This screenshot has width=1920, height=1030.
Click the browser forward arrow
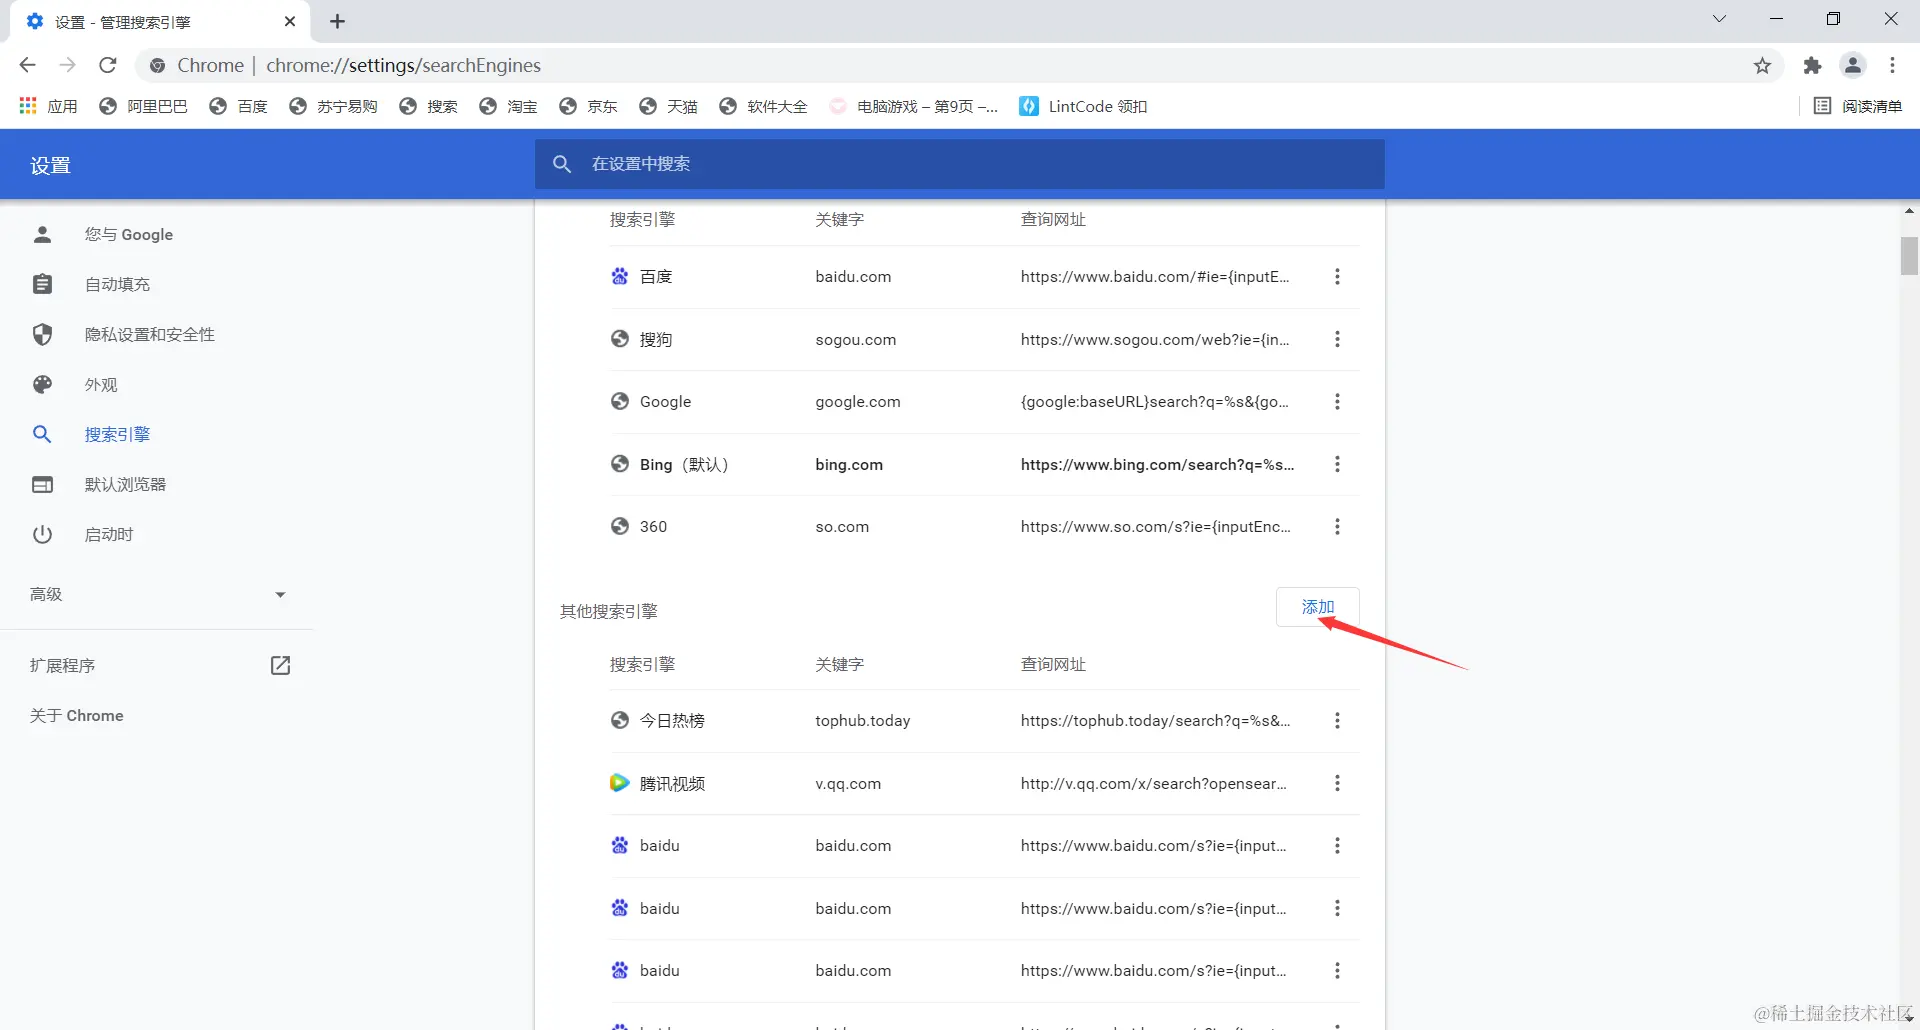pos(67,65)
